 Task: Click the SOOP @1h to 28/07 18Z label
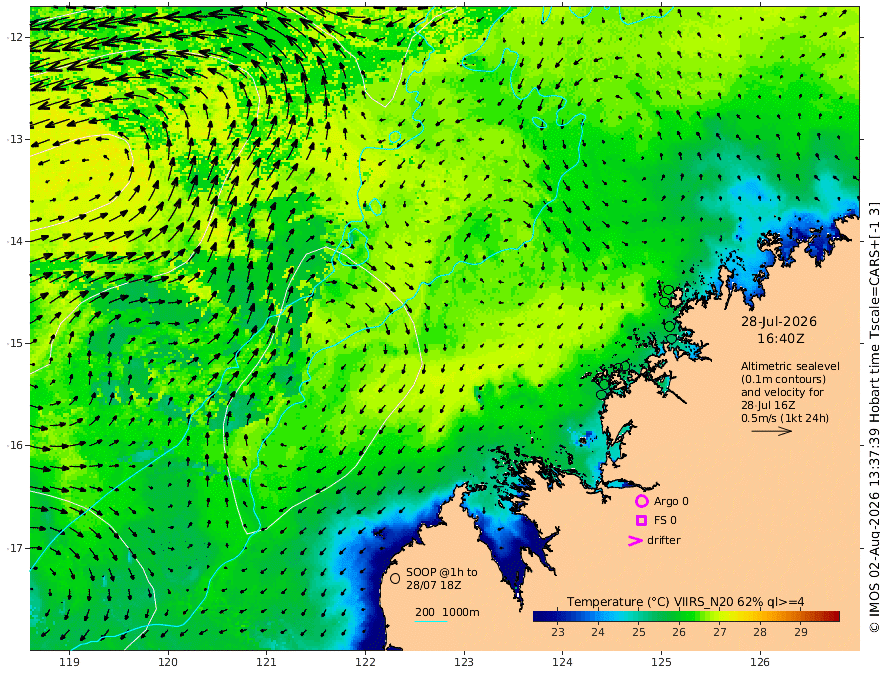click(x=442, y=578)
